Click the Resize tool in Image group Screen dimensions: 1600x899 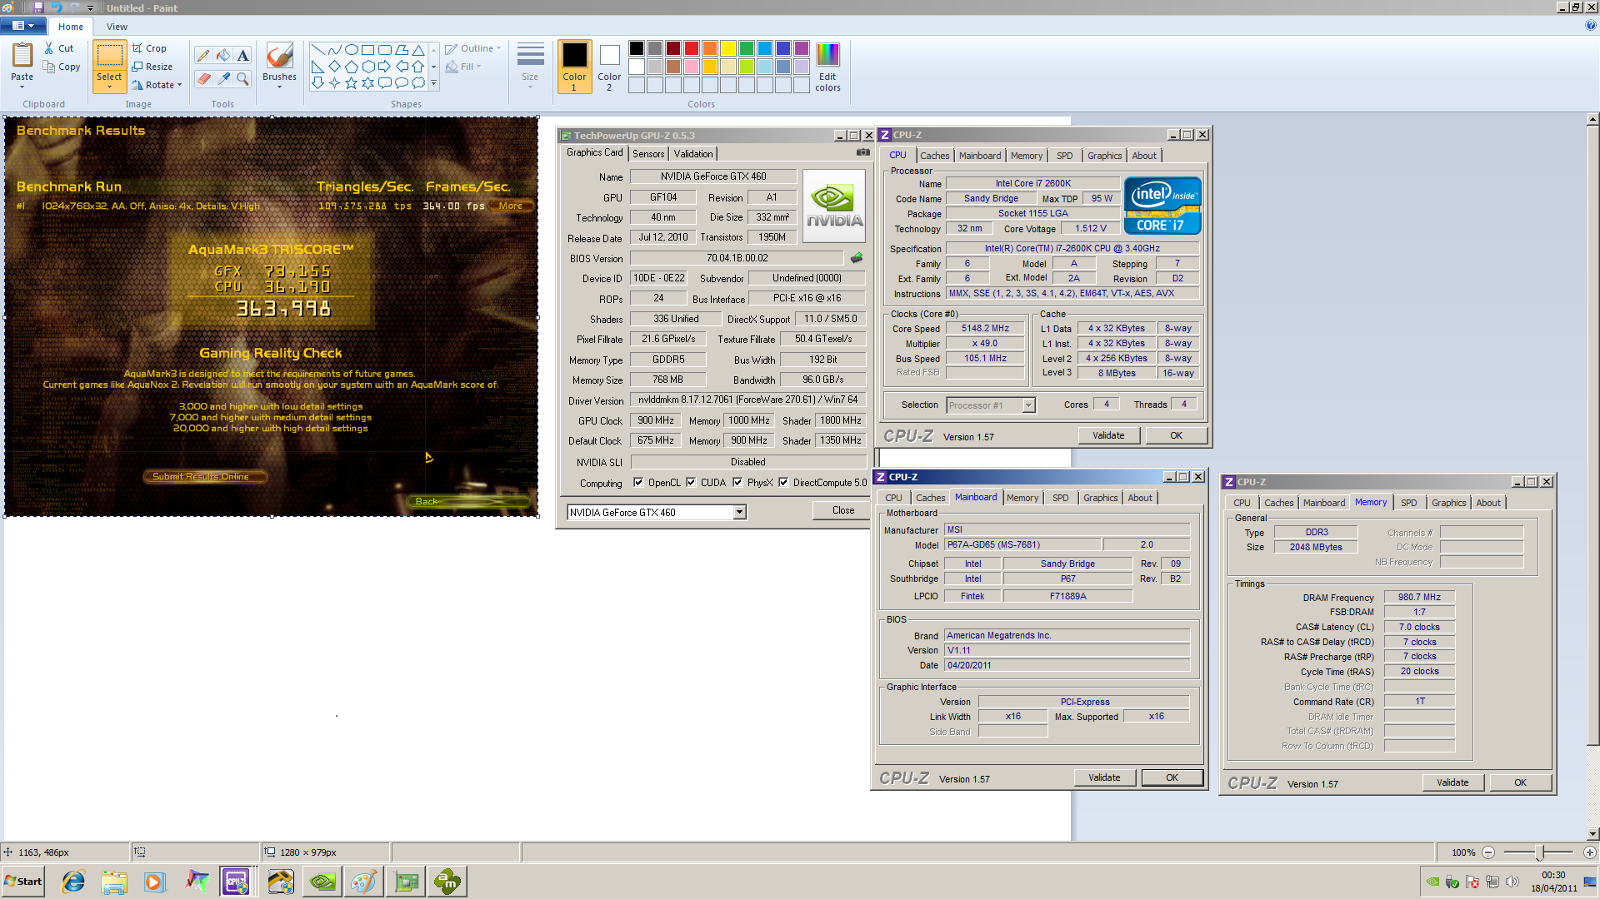[152, 67]
